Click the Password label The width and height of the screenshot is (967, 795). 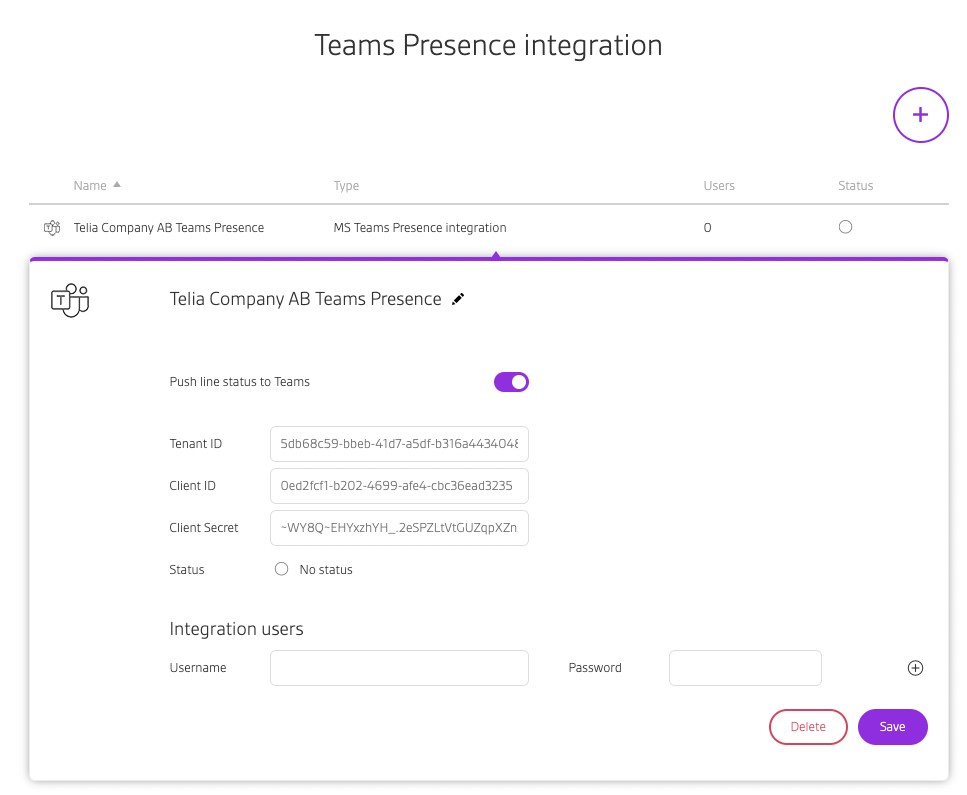click(595, 668)
